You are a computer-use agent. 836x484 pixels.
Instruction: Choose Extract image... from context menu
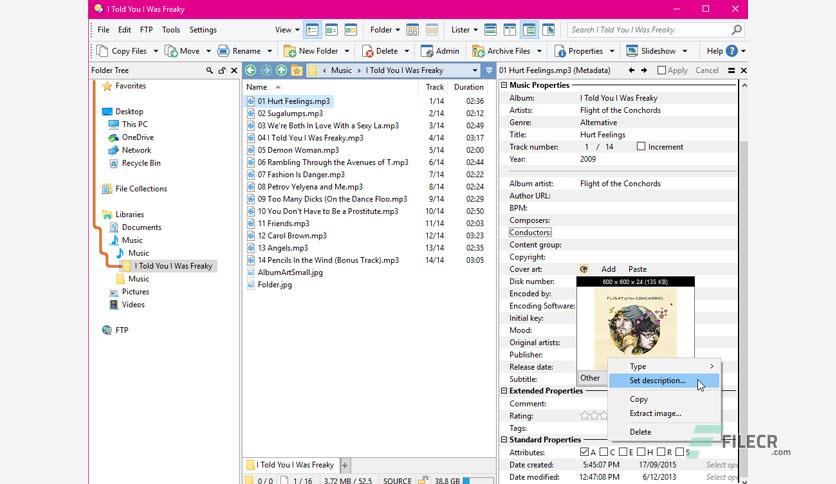coord(664,413)
